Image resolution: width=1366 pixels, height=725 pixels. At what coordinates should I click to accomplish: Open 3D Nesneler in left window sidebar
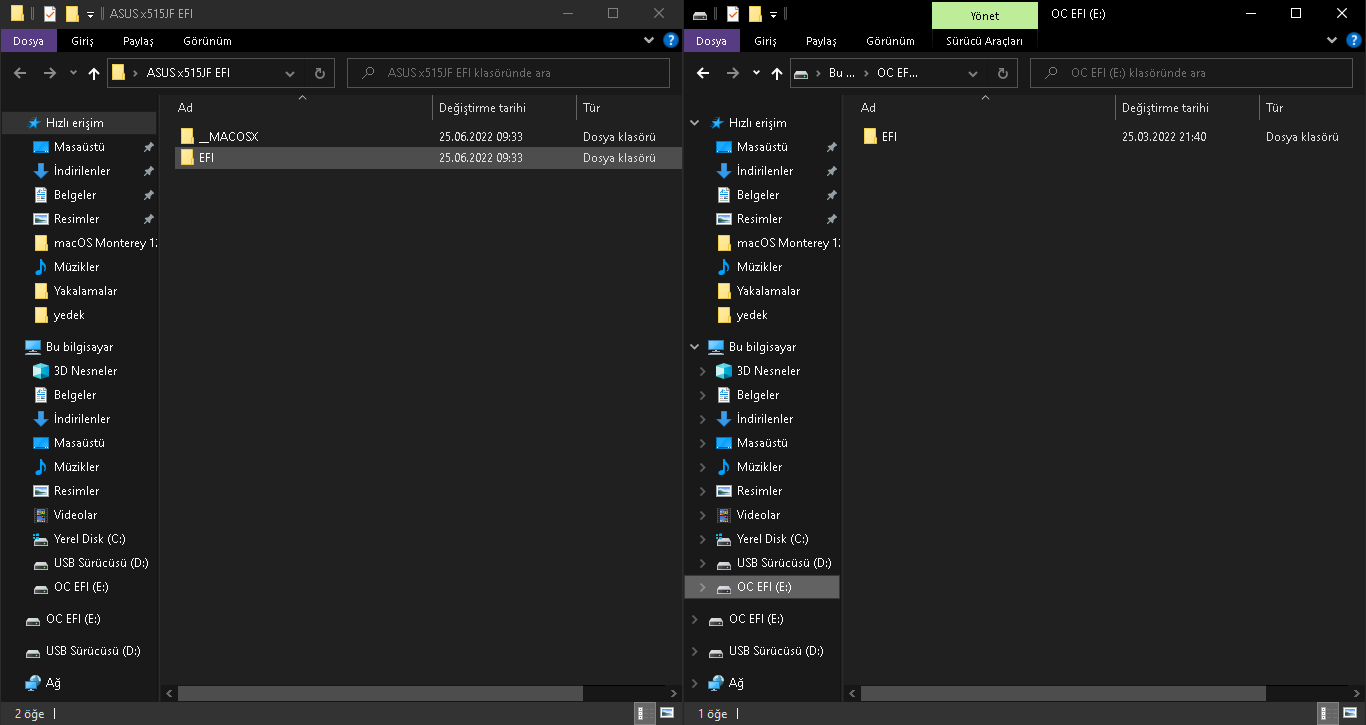pos(85,371)
